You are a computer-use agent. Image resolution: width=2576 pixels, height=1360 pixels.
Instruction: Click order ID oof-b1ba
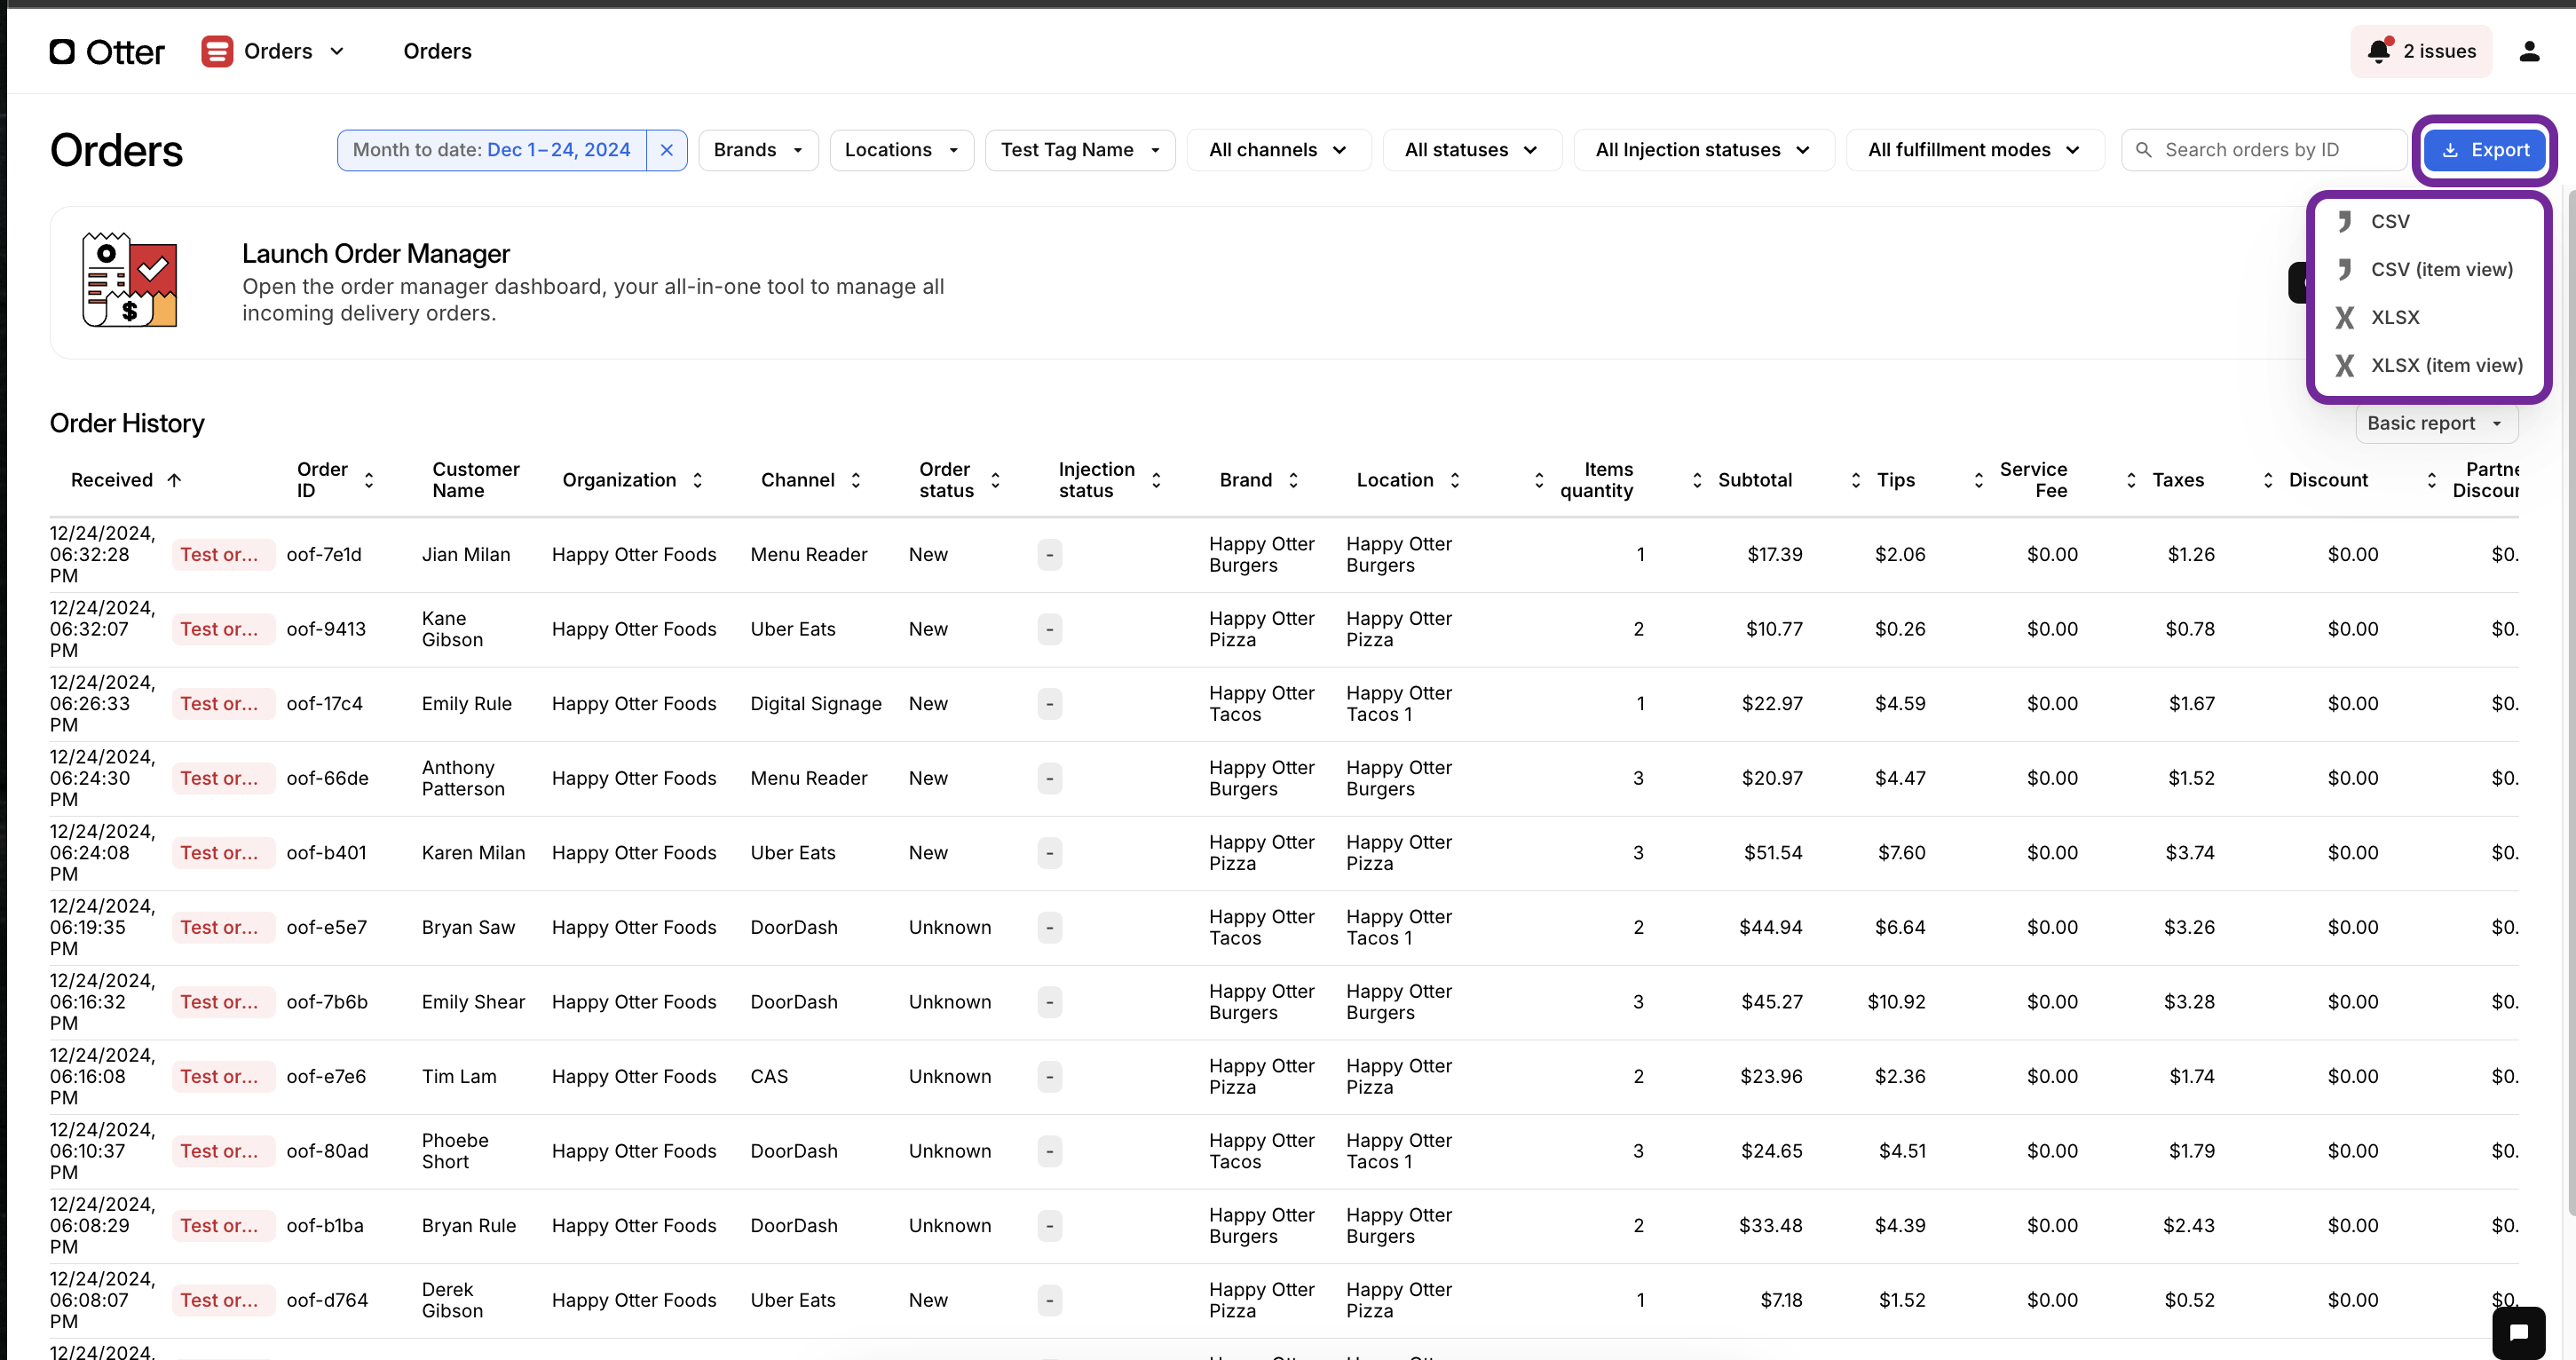tap(324, 1226)
